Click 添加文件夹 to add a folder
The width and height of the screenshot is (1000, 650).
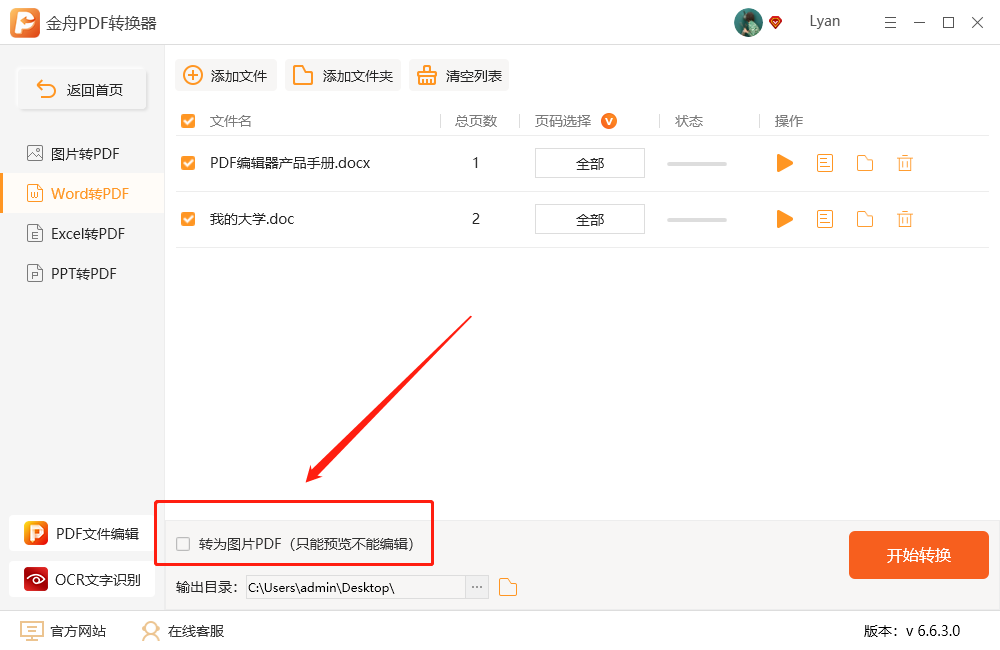(342, 75)
